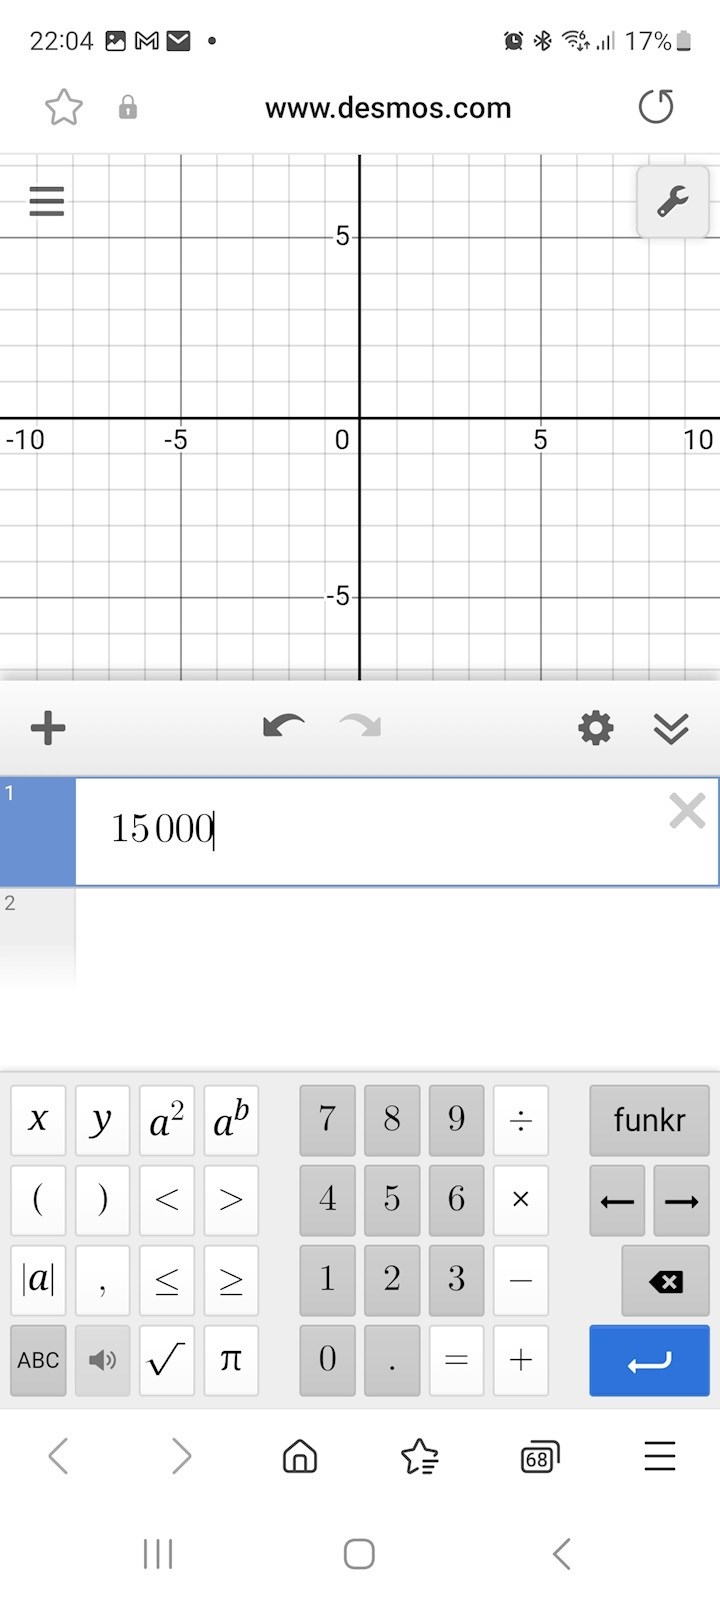Switch to ABC letter keyboard

click(38, 1360)
